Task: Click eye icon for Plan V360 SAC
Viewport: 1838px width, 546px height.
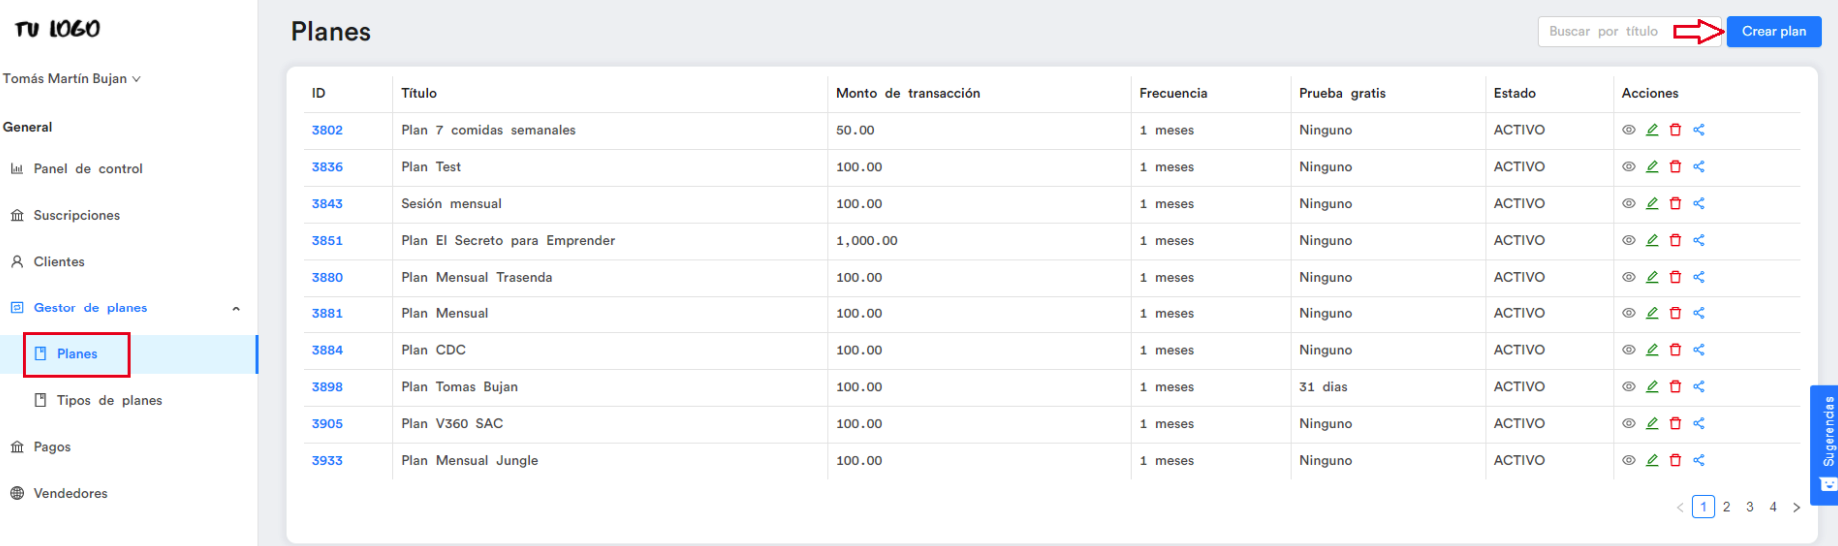Action: click(x=1628, y=424)
